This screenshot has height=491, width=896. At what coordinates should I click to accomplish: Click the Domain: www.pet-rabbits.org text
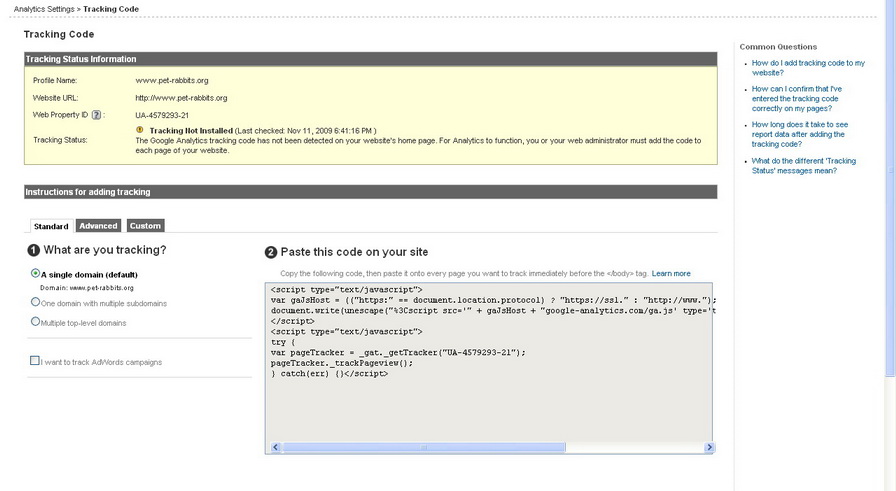click(87, 288)
